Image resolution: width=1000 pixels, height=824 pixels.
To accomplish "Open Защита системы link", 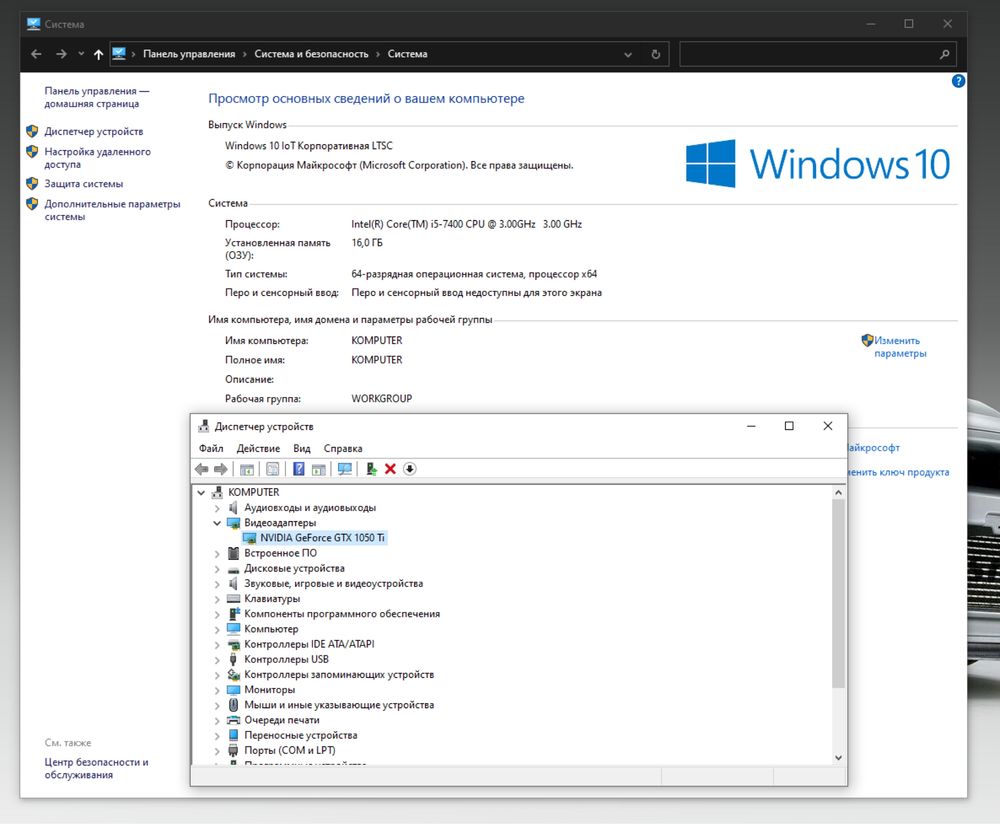I will [x=84, y=184].
